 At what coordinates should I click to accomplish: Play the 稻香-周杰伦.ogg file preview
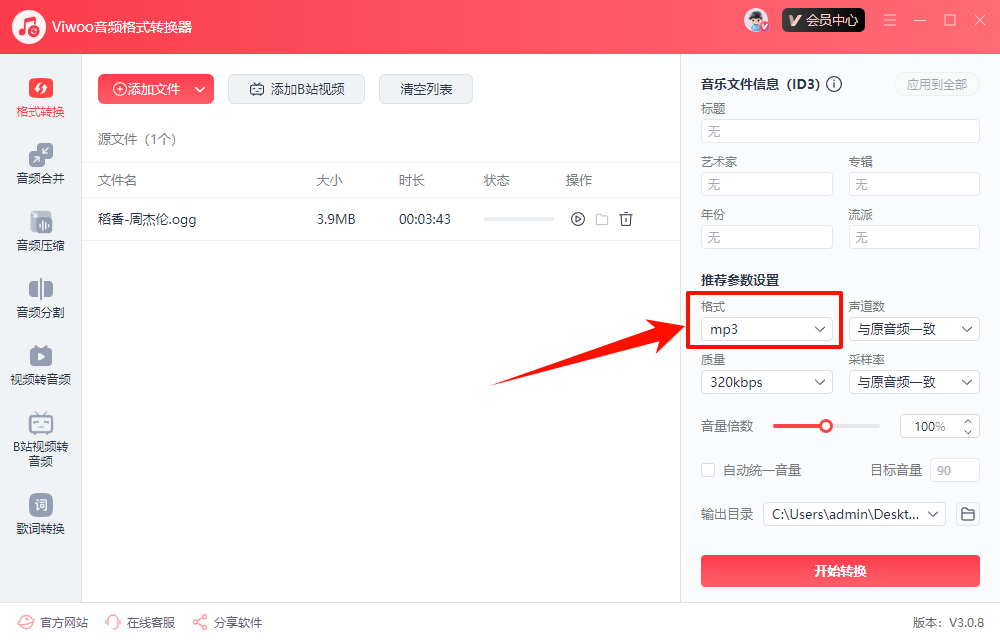pyautogui.click(x=577, y=218)
